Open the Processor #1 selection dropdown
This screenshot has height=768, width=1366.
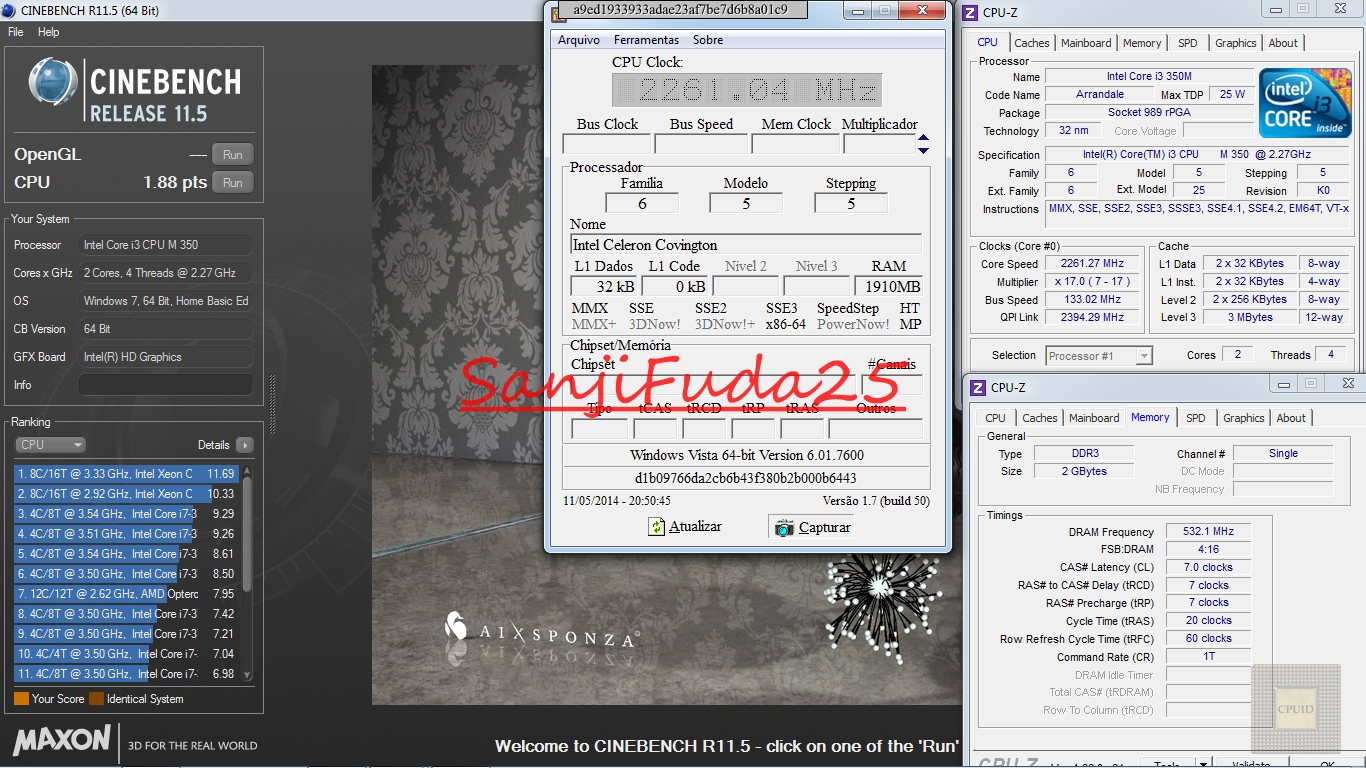(x=1099, y=355)
